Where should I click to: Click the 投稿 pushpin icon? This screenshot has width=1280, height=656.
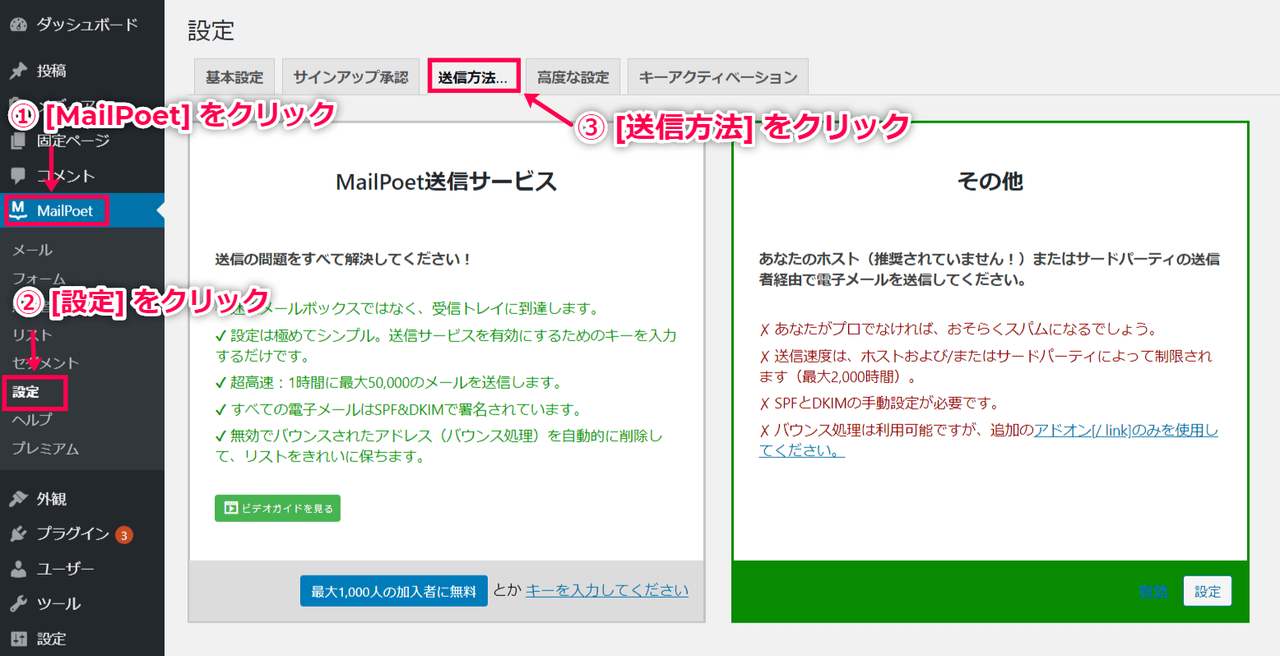[18, 71]
